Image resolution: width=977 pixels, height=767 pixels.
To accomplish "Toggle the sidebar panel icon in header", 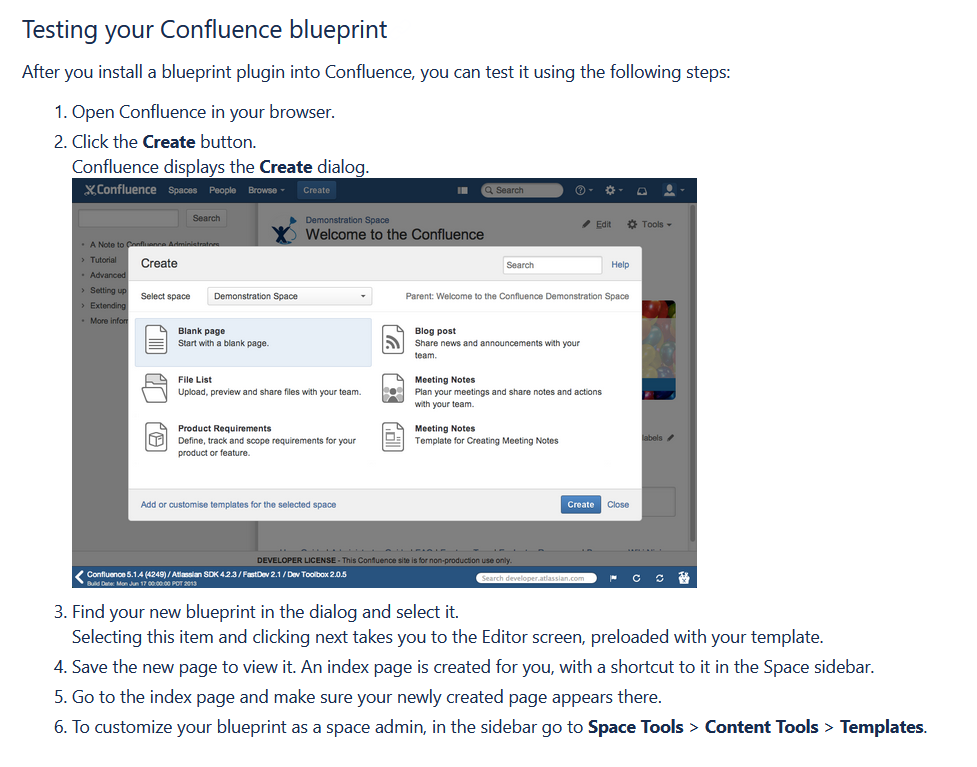I will click(x=462, y=191).
